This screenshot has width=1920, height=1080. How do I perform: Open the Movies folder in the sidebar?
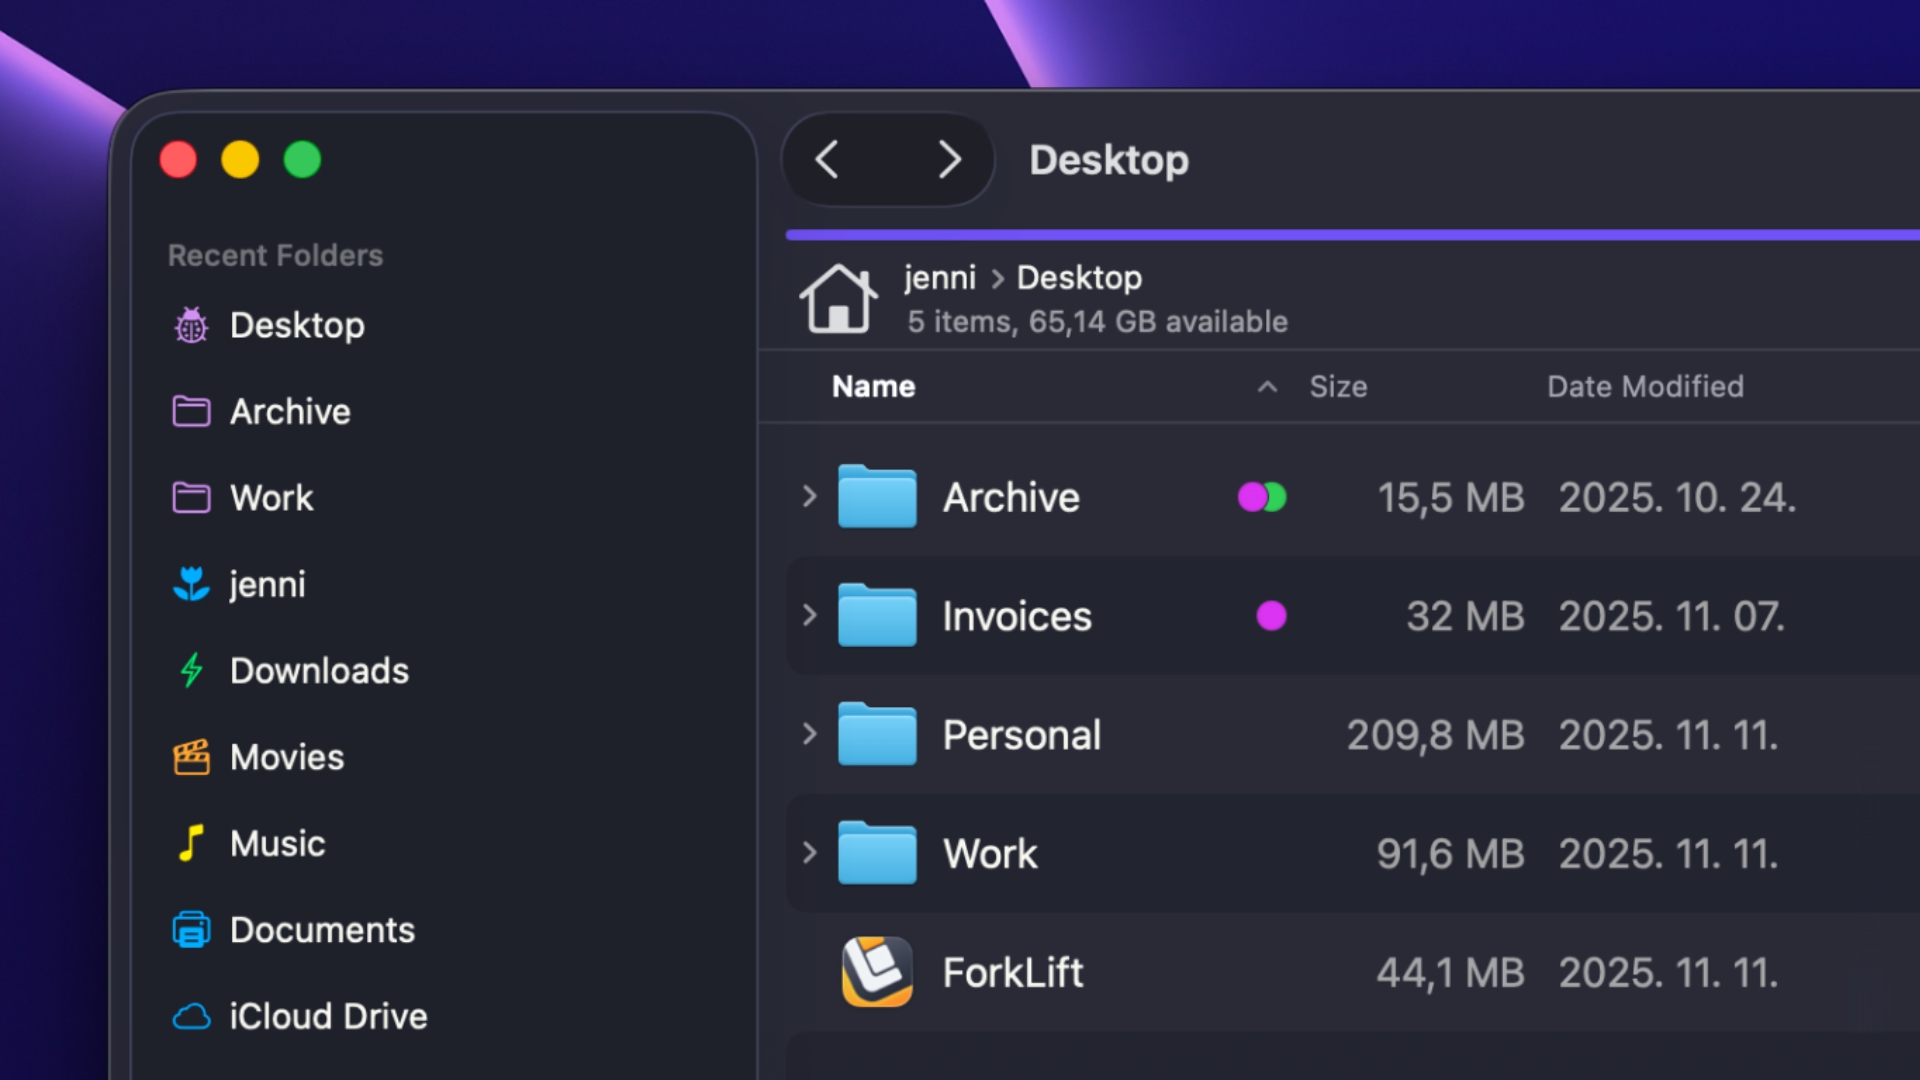click(x=287, y=757)
